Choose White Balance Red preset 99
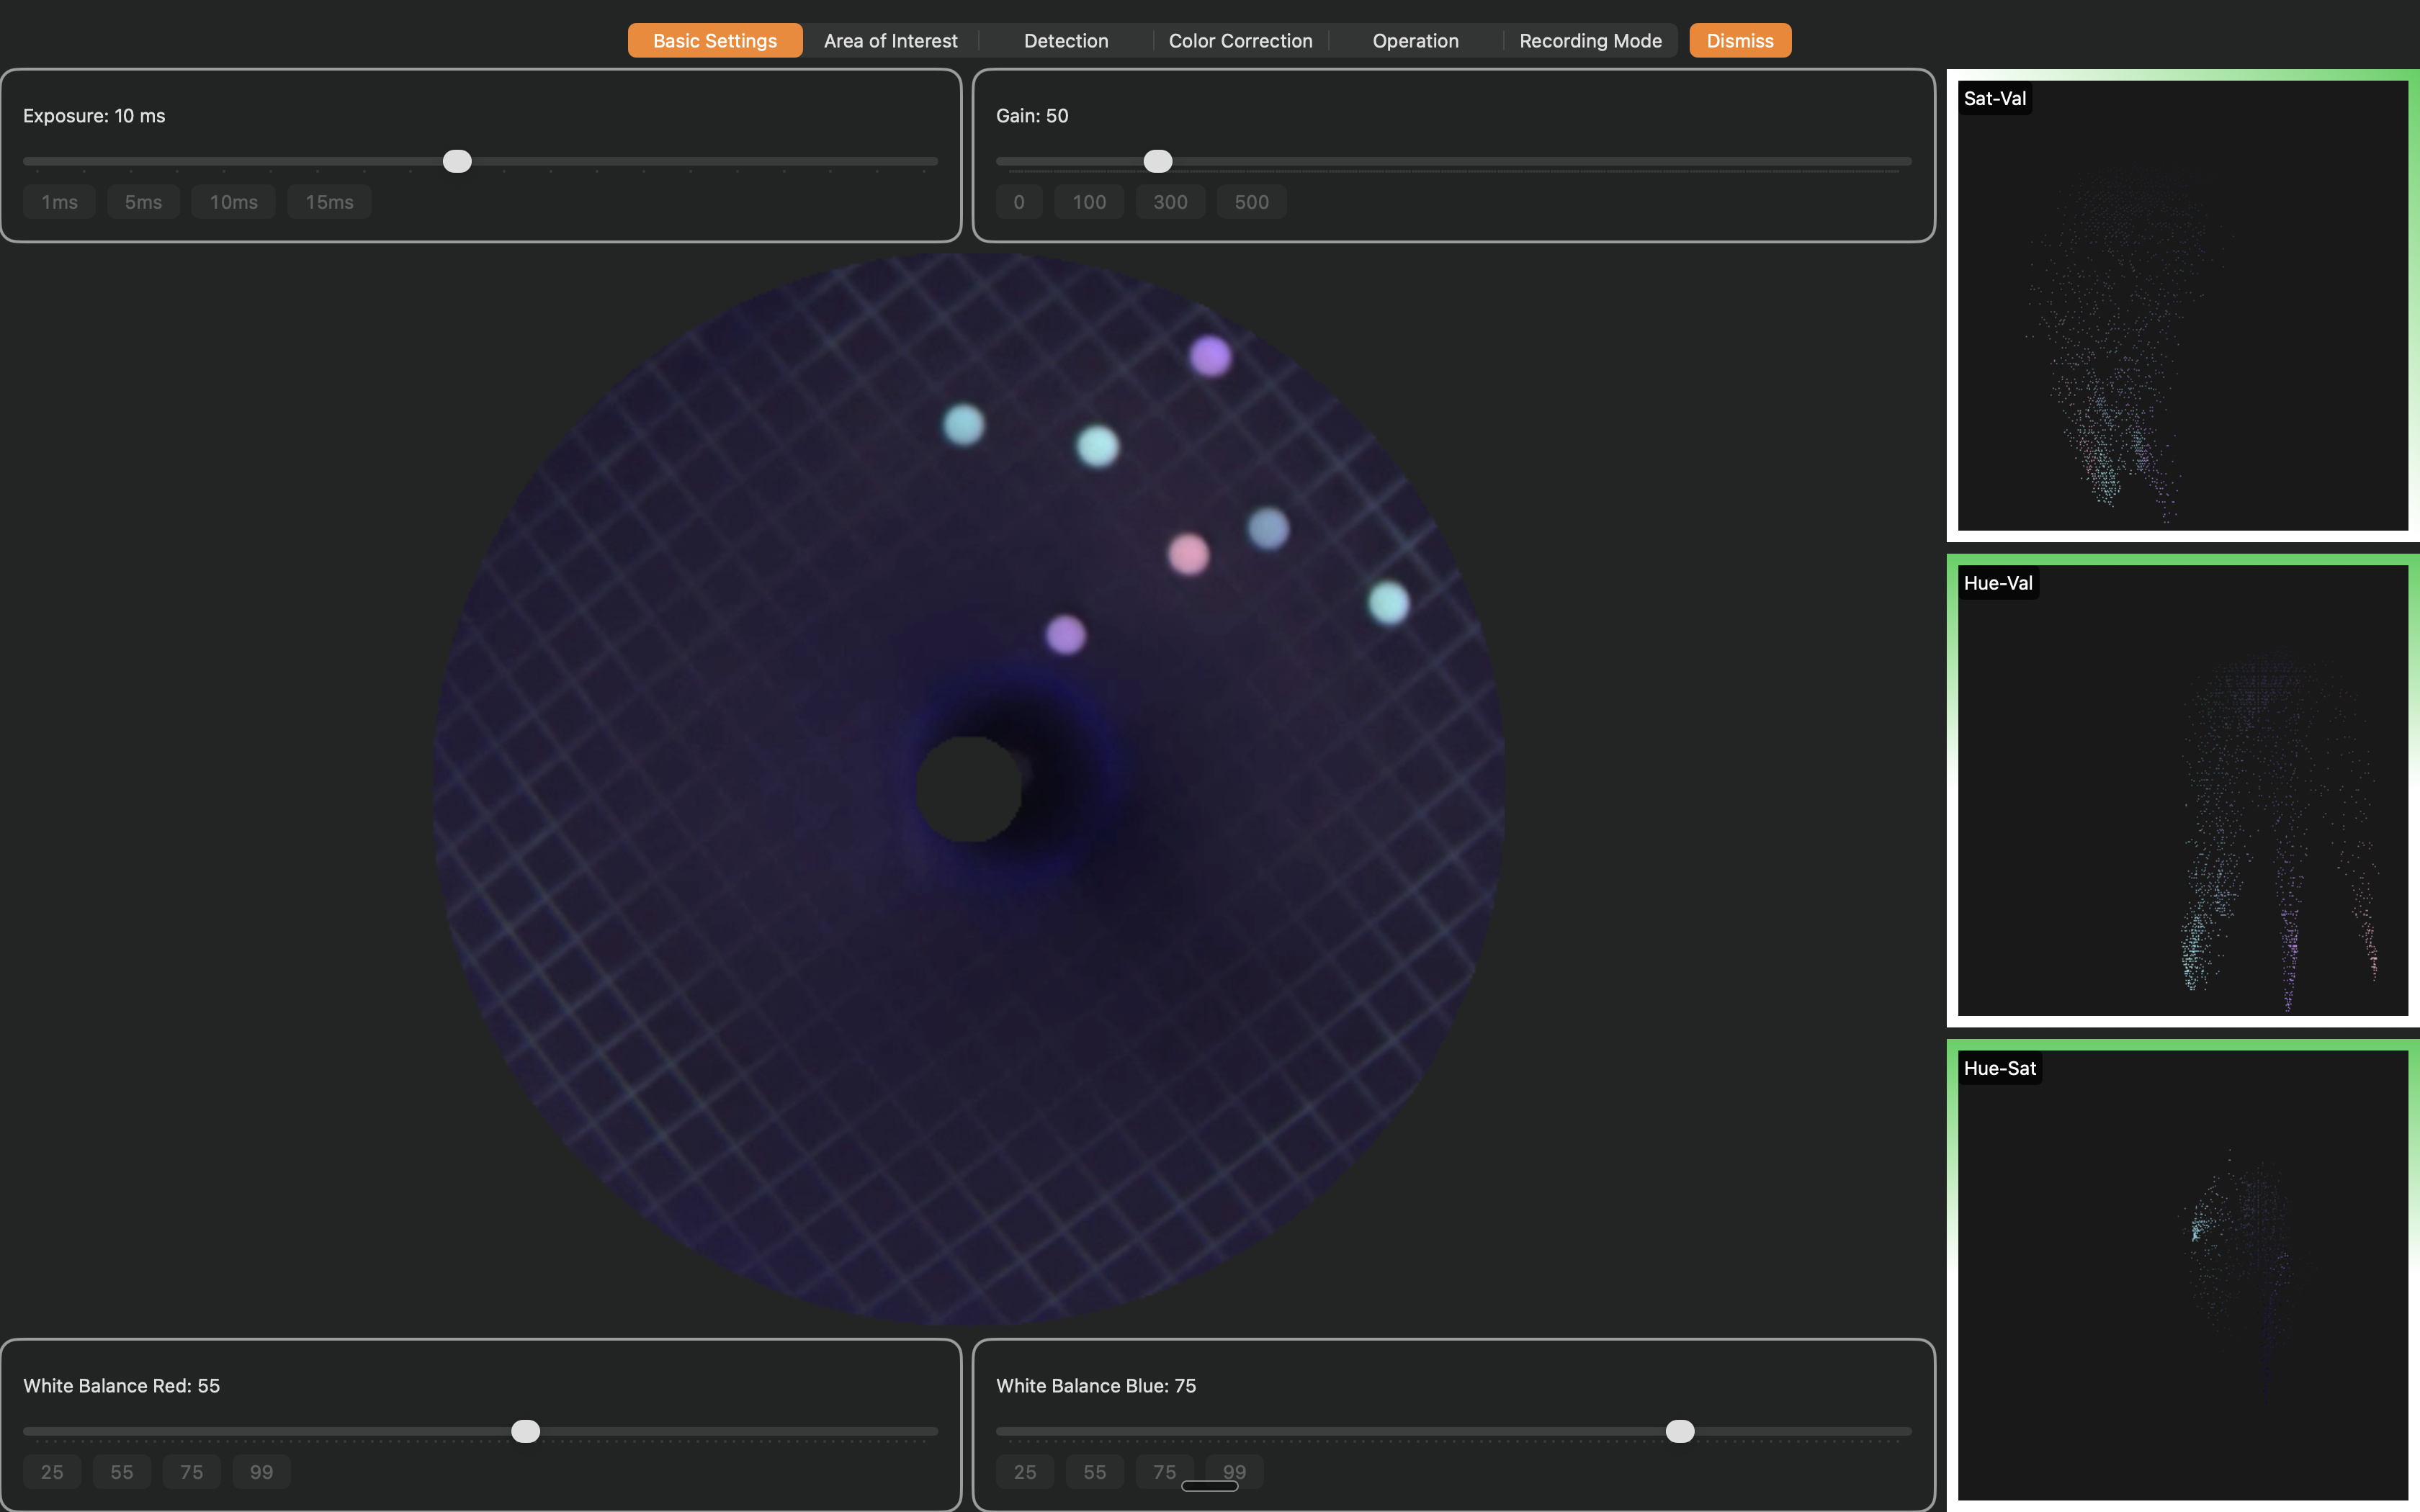2420x1512 pixels. [x=261, y=1472]
